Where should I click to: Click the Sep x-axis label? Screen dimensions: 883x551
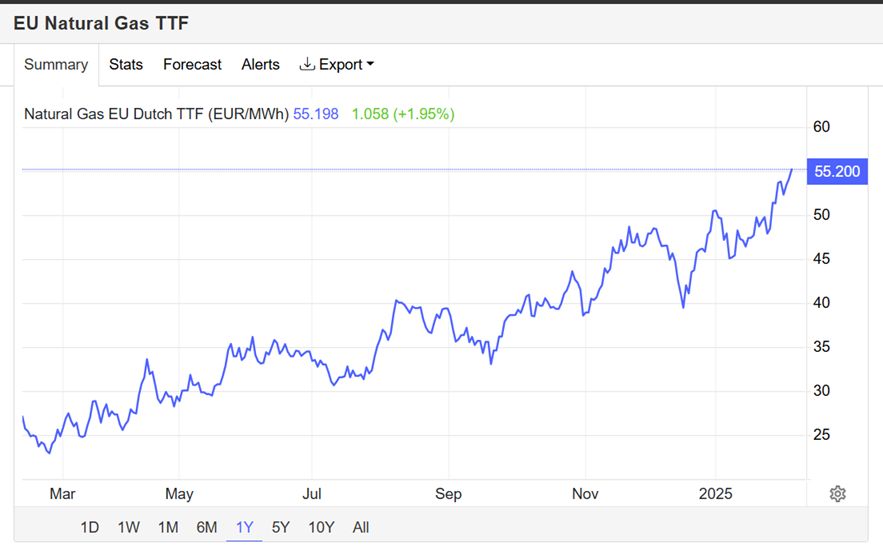tap(448, 494)
